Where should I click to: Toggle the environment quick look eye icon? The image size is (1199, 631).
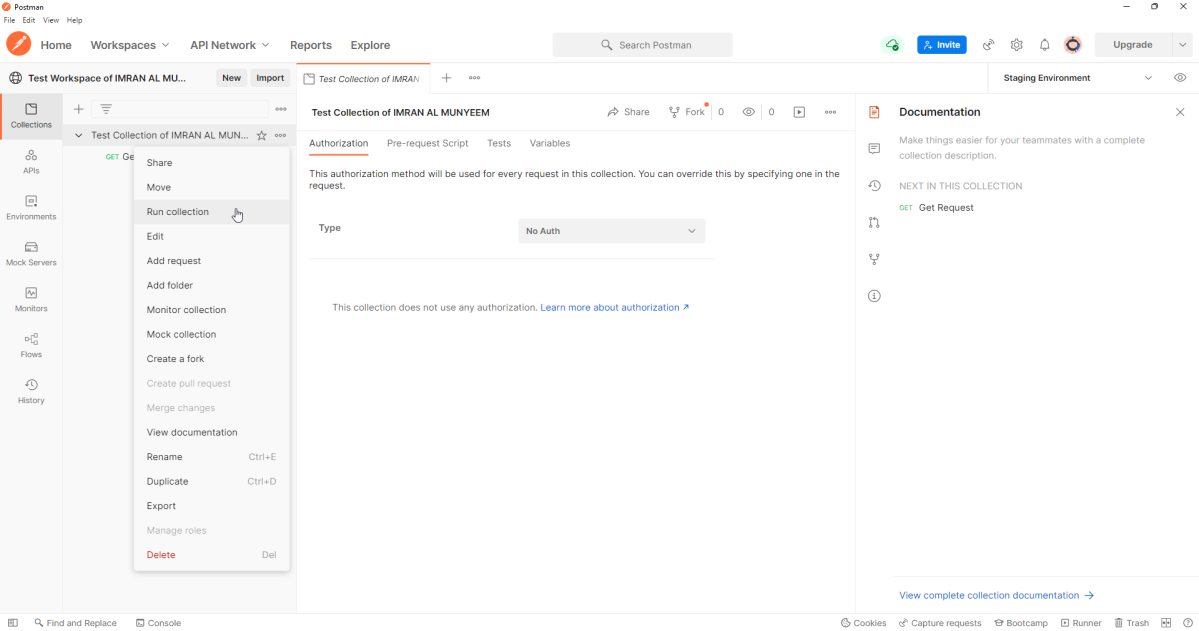pos(1180,78)
